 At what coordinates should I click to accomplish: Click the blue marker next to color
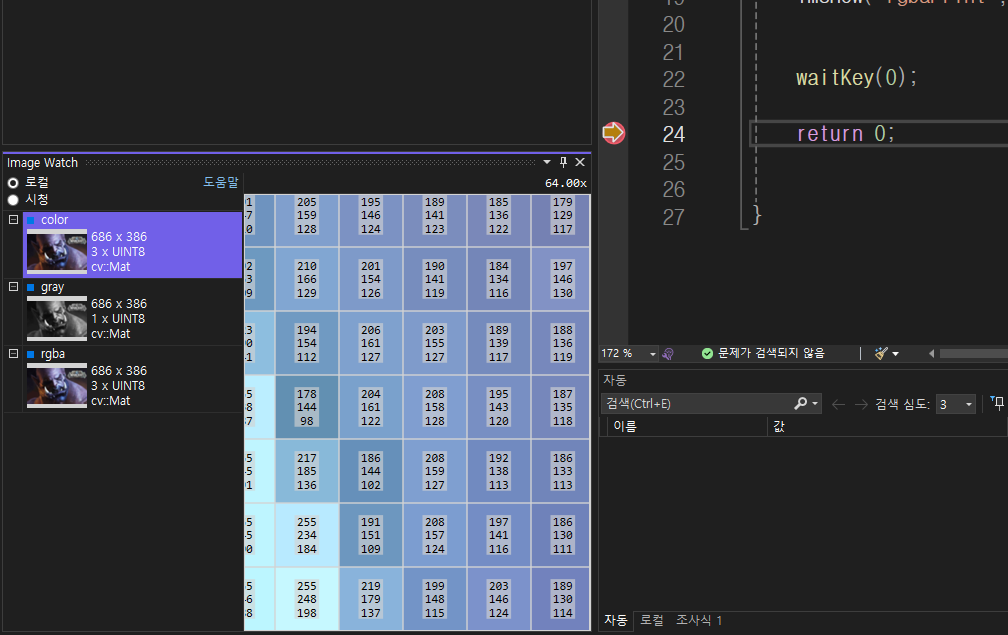coord(30,220)
